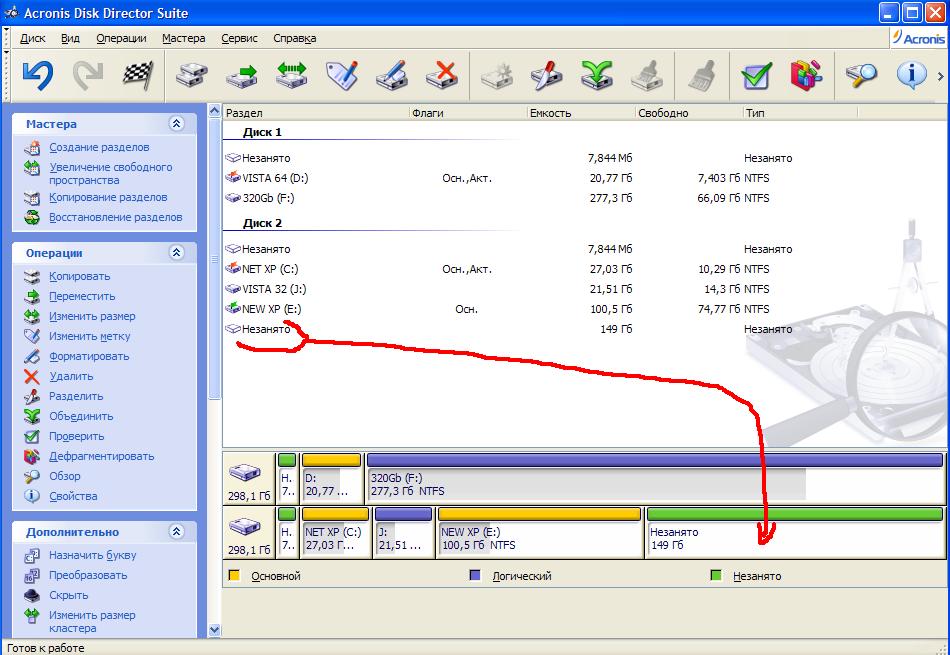Click the icon beside Назначить букву
950x655 pixels.
32,556
